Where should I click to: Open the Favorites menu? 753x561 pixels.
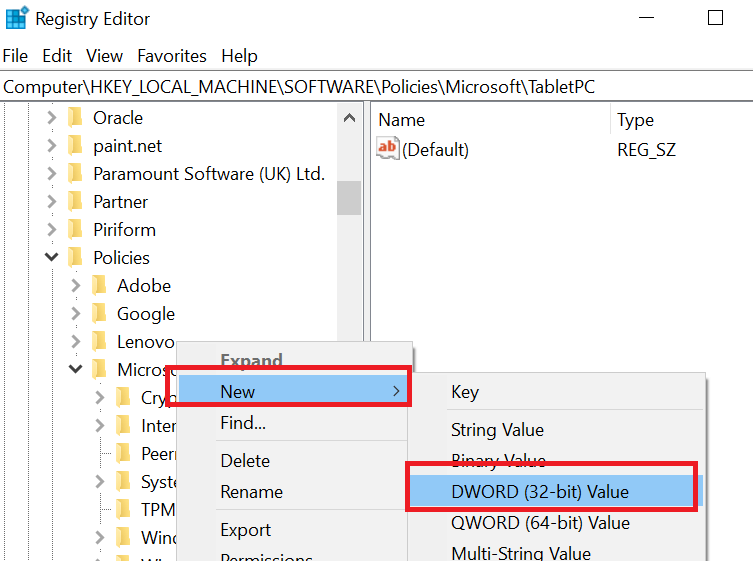[x=172, y=56]
